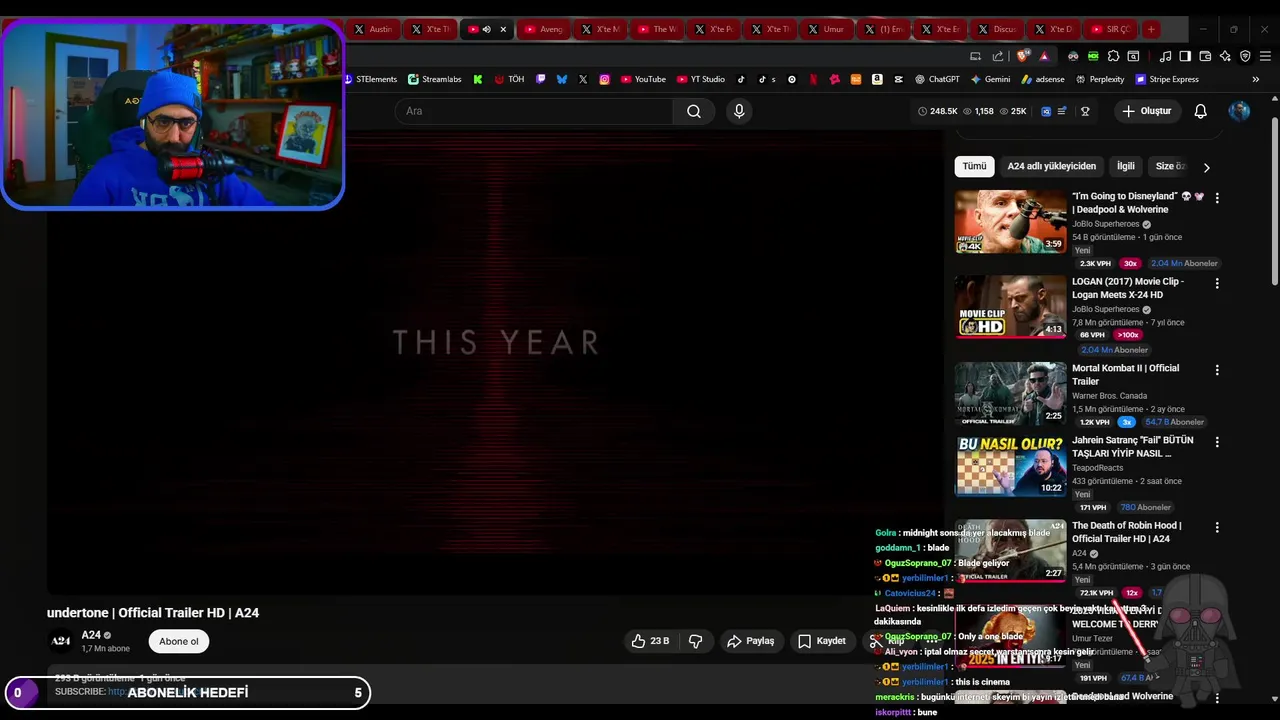Screen dimensions: 1280x720
Task: Open Brave Shields lion icon
Action: pos(1021,56)
